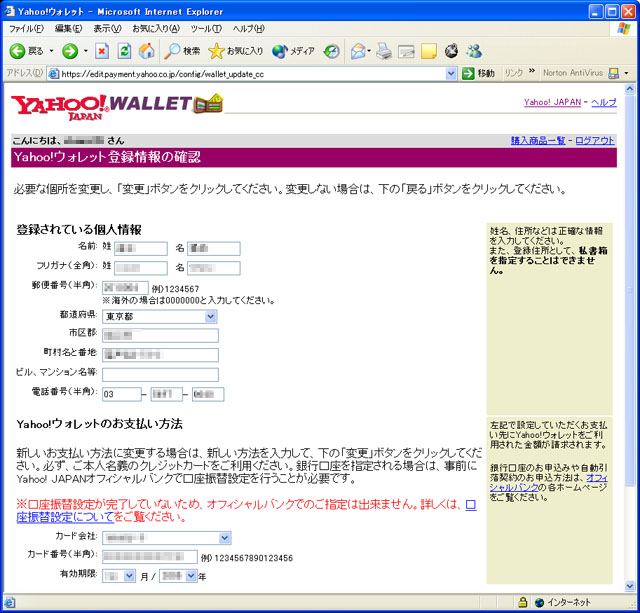Screen dimensions: 640x613
Task: Open the 購入商品一覧 link
Action: point(538,140)
